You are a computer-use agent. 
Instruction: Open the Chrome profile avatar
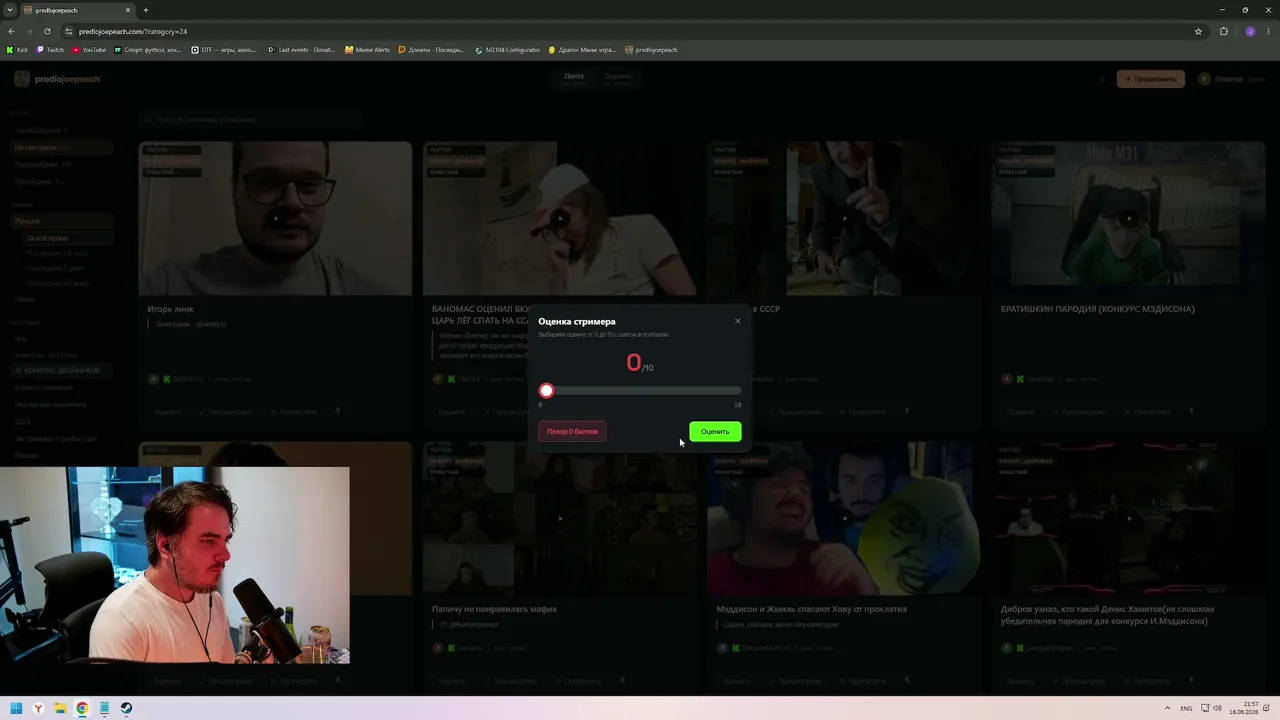click(1250, 31)
